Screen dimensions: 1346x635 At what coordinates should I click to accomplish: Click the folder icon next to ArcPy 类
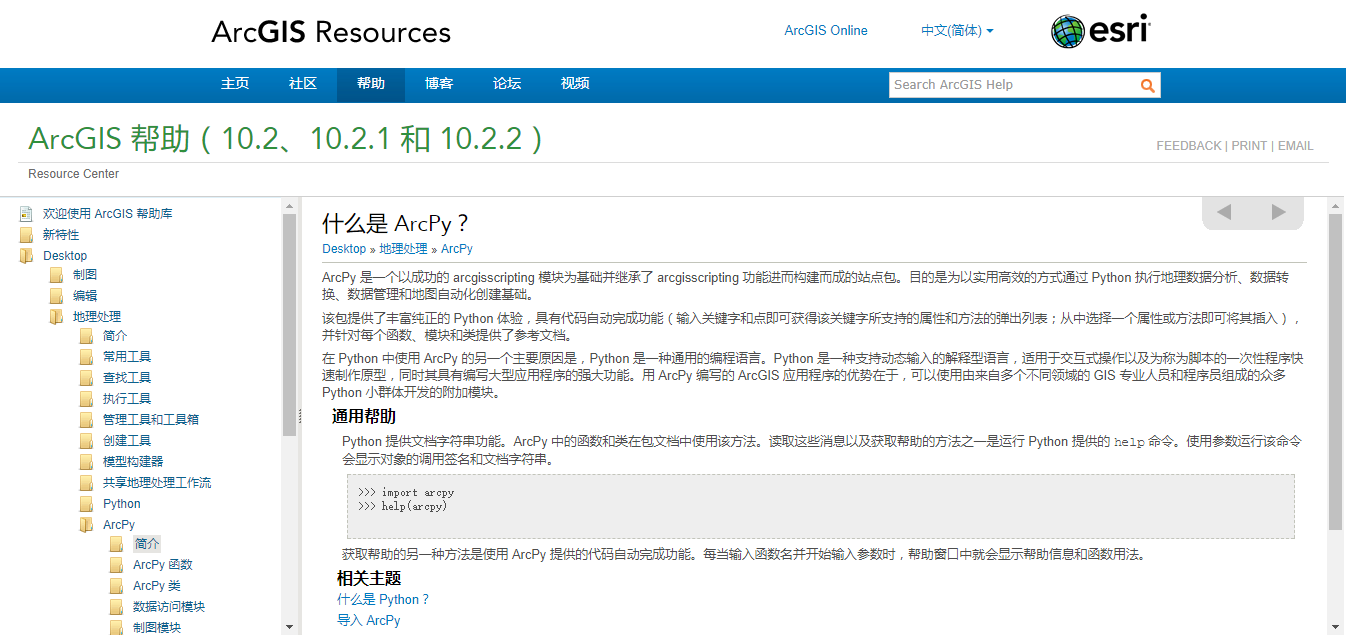click(116, 586)
